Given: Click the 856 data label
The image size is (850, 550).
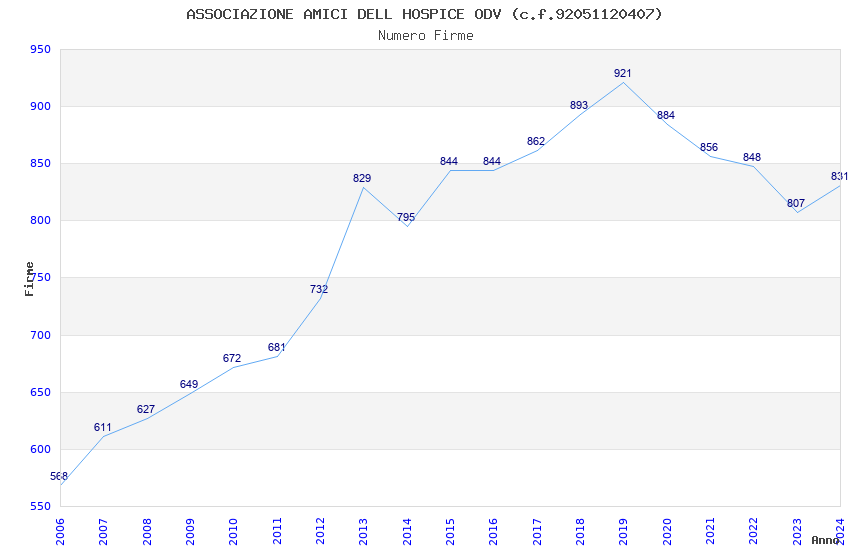Looking at the screenshot, I should coord(709,147).
